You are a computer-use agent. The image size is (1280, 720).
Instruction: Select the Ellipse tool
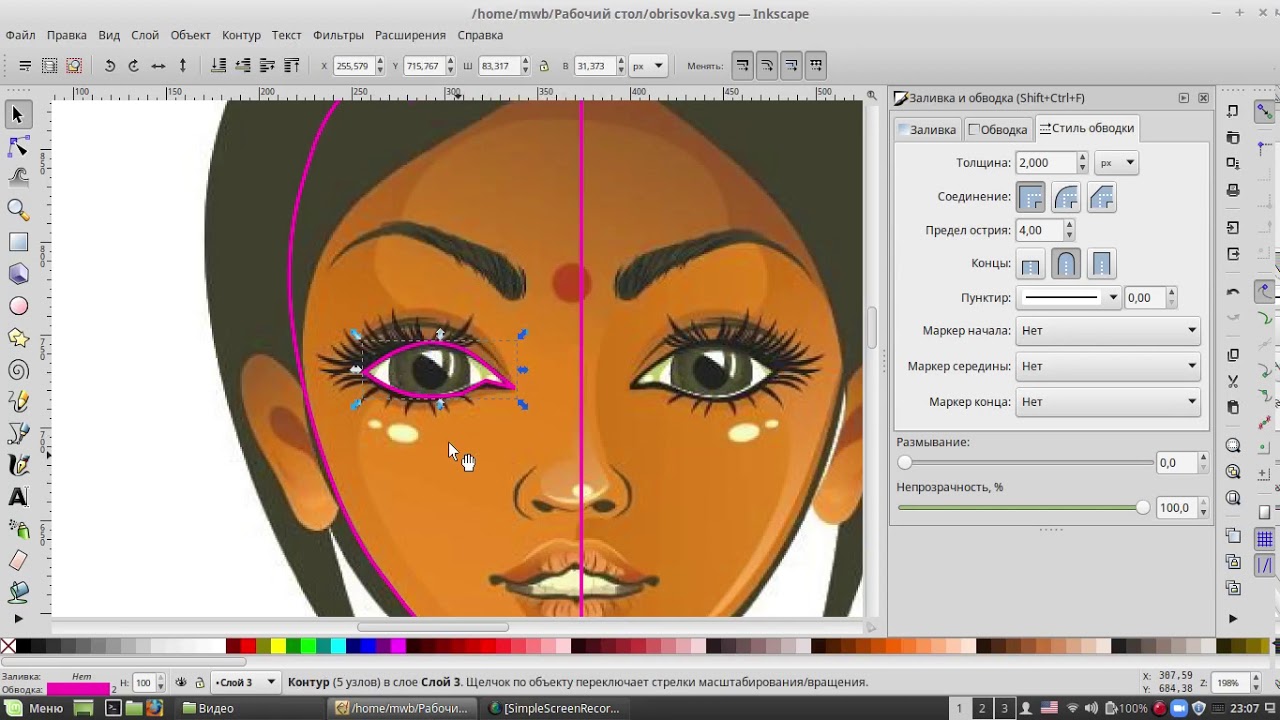pos(17,306)
